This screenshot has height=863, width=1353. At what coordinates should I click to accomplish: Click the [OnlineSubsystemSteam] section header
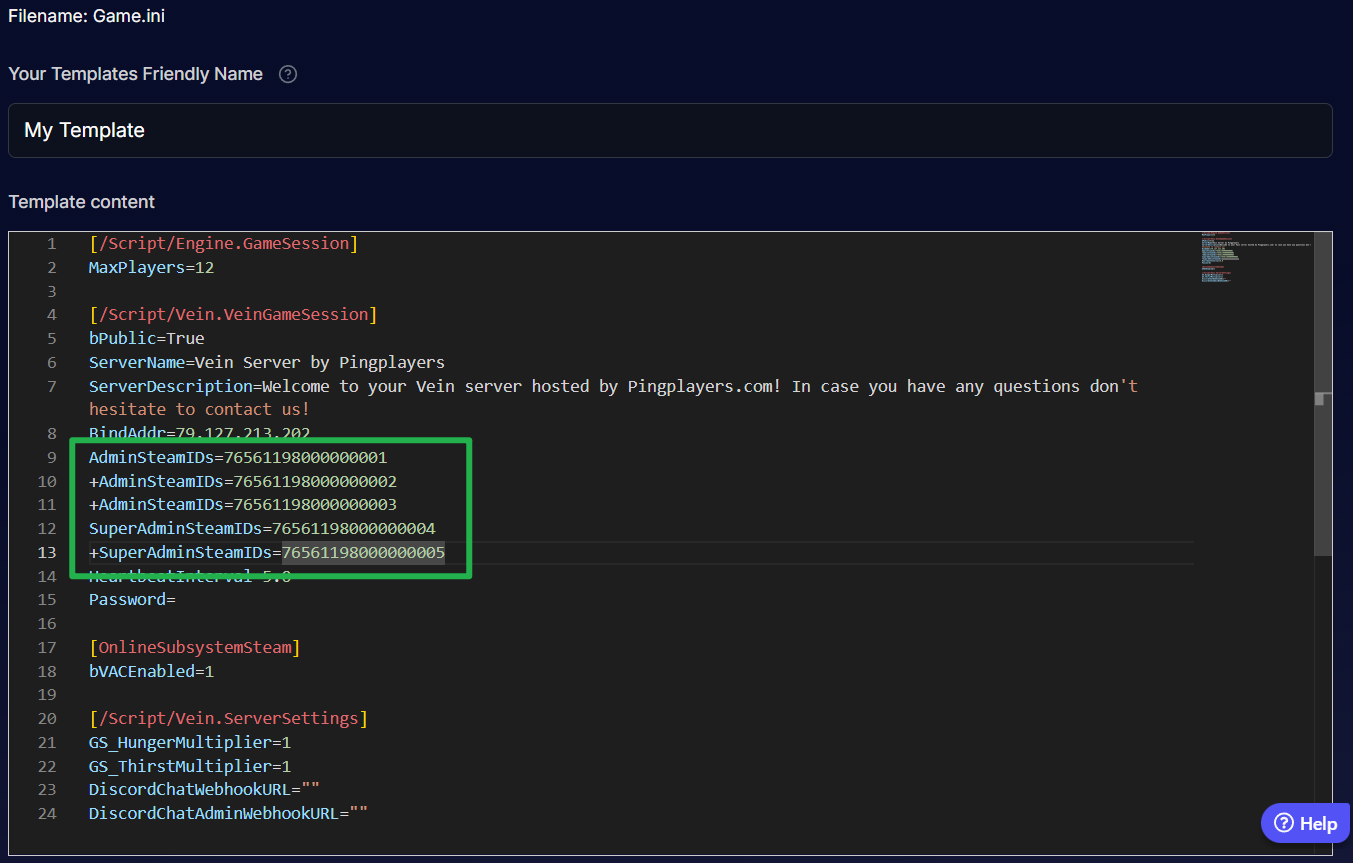(x=194, y=648)
